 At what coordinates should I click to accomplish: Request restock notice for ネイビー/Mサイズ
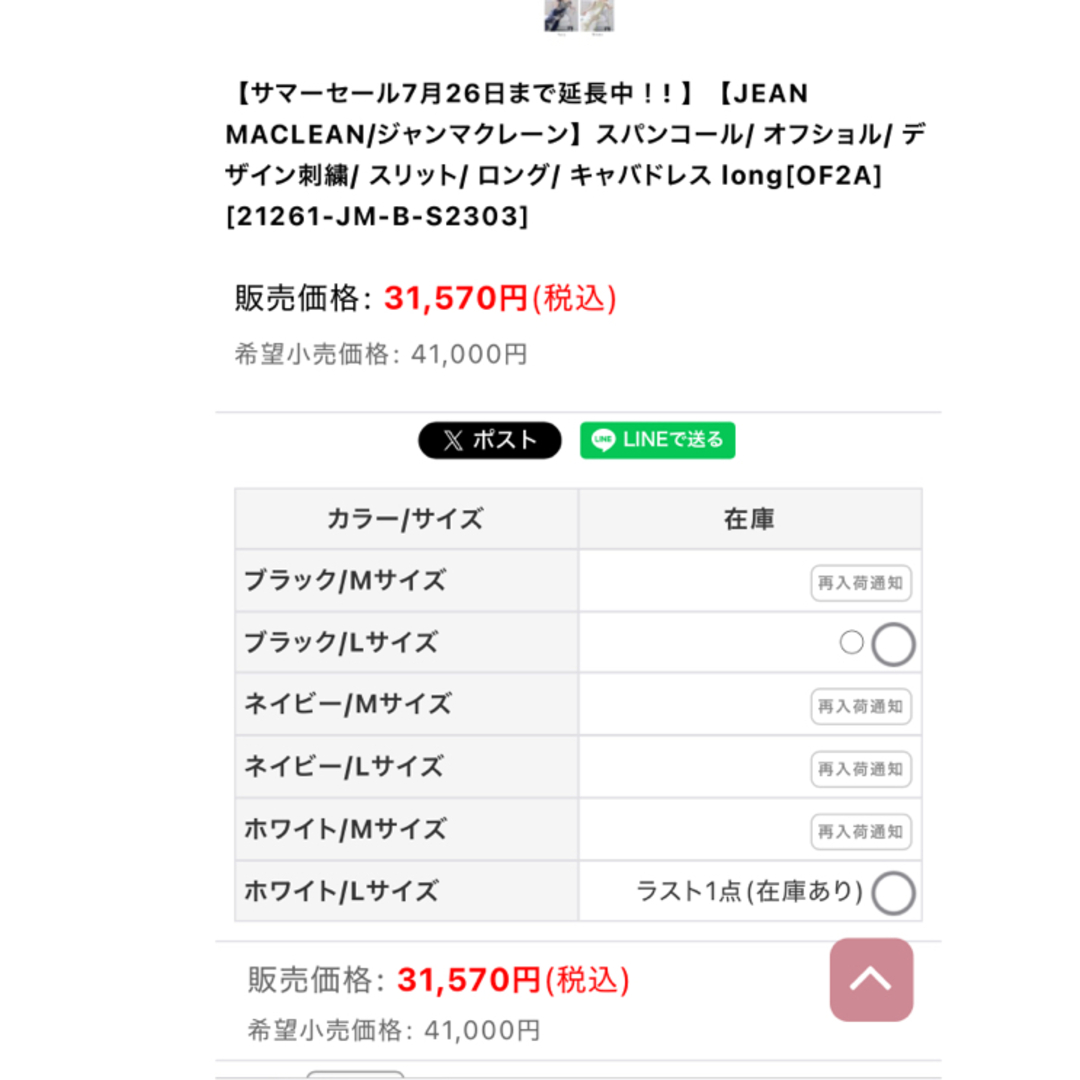click(861, 707)
